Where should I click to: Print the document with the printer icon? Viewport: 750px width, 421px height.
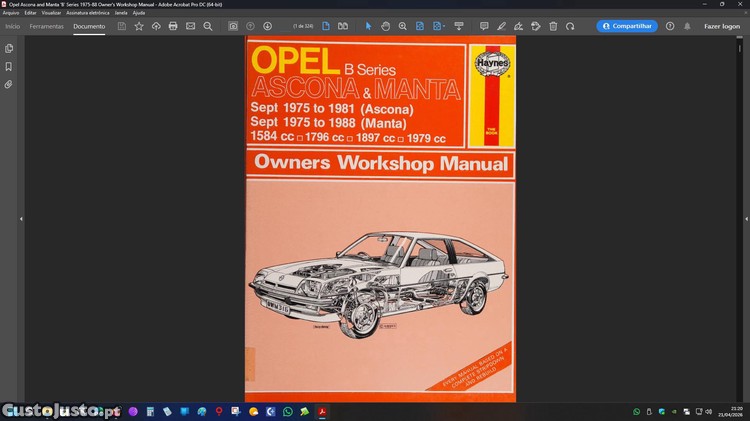click(173, 26)
